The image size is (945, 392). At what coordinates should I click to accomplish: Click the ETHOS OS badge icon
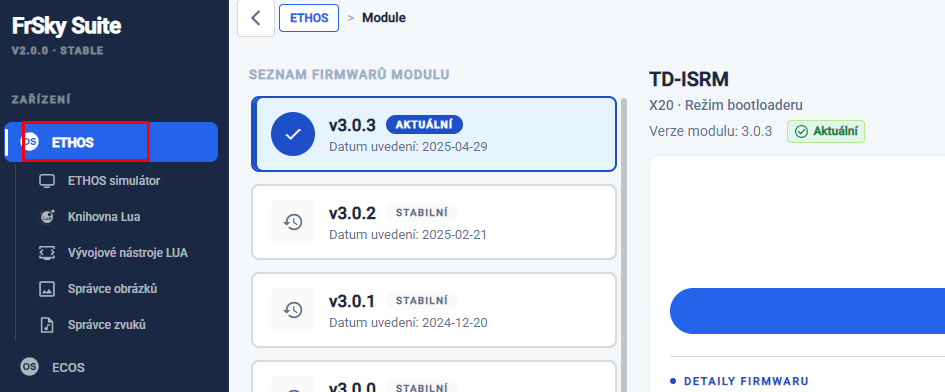point(29,142)
